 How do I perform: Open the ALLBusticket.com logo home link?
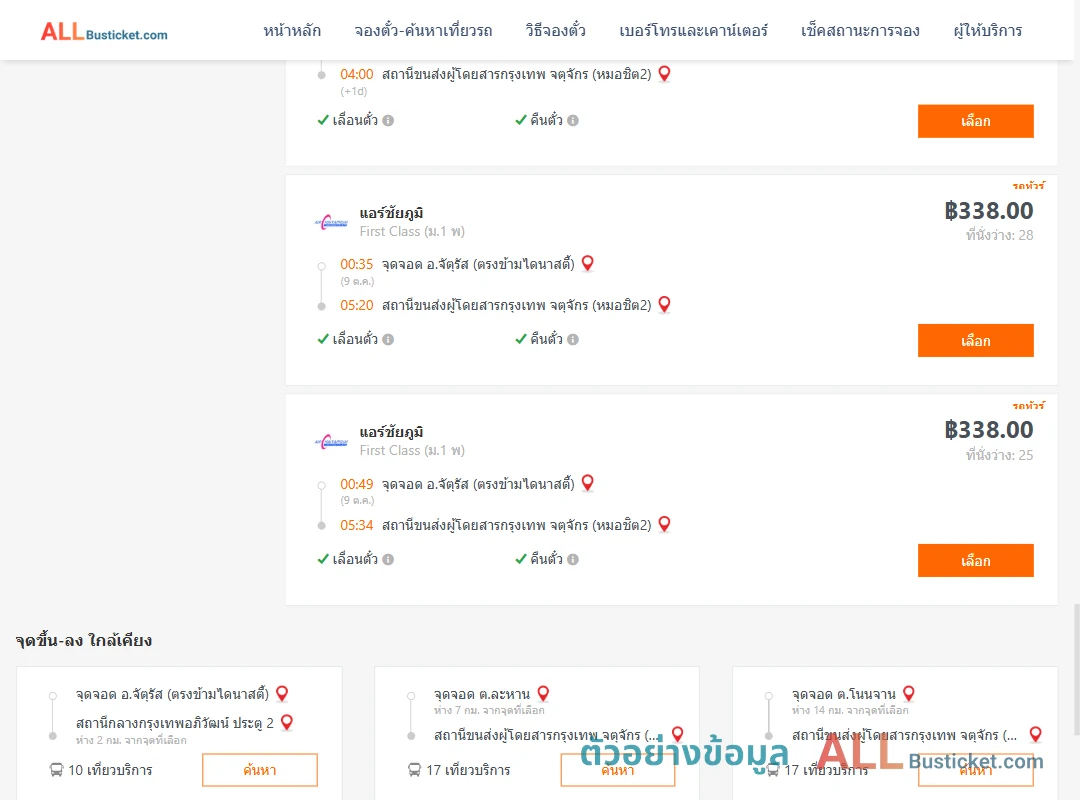[x=104, y=31]
